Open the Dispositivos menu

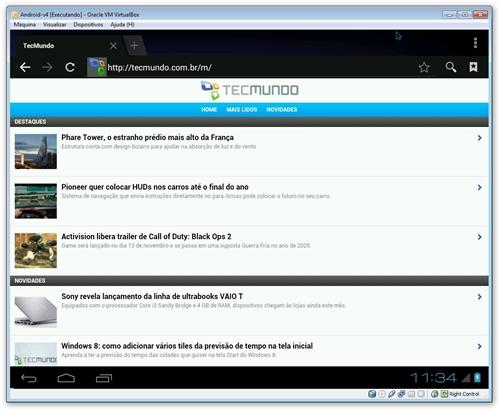click(x=88, y=25)
